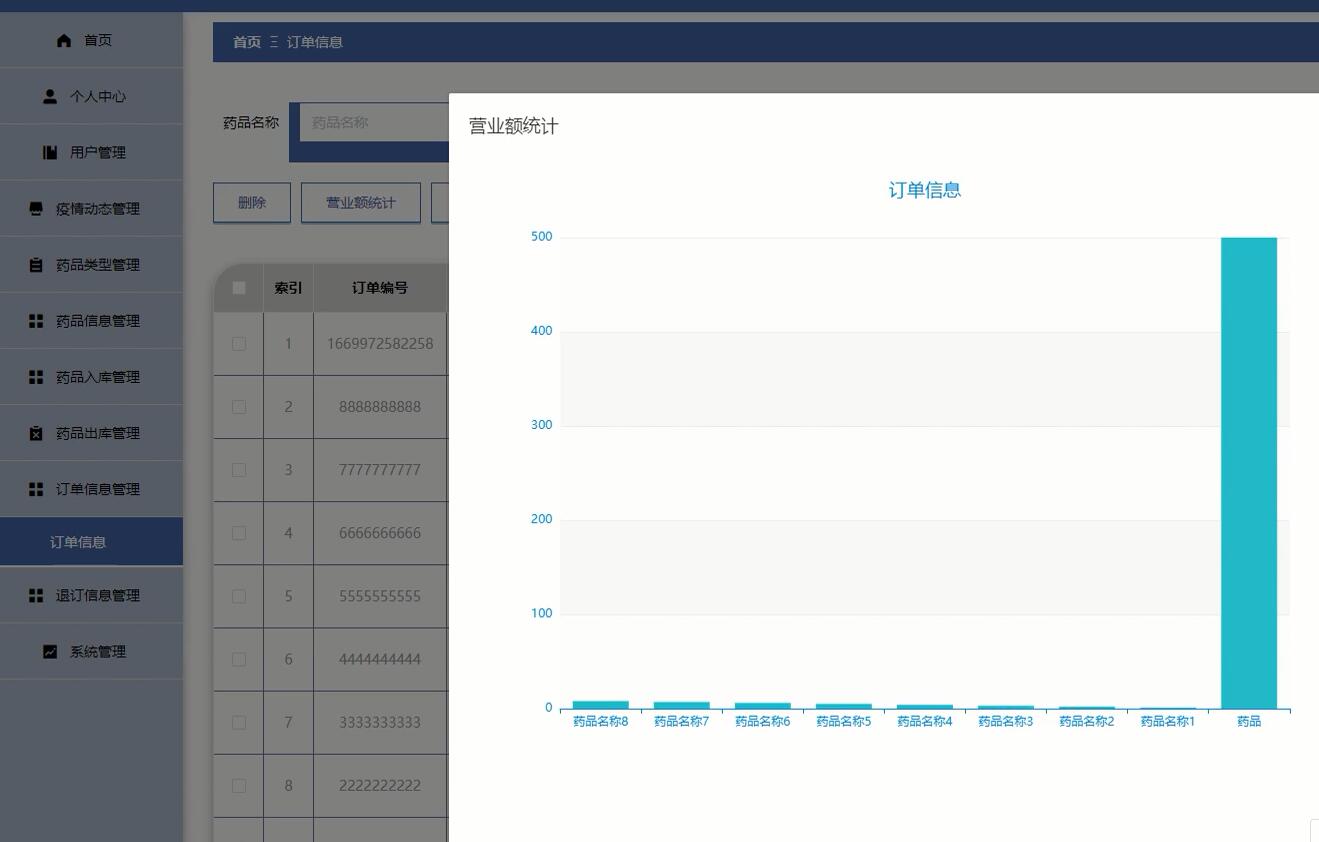Click the grid icon beside 退订信息管理
This screenshot has height=842, width=1319.
point(36,595)
